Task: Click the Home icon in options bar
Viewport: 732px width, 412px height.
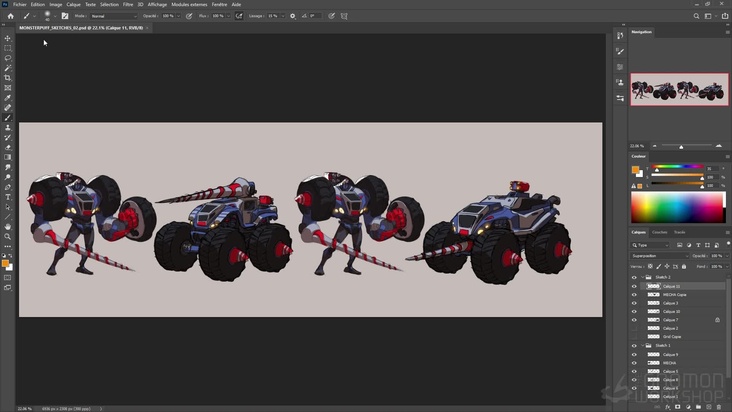Action: [10, 16]
